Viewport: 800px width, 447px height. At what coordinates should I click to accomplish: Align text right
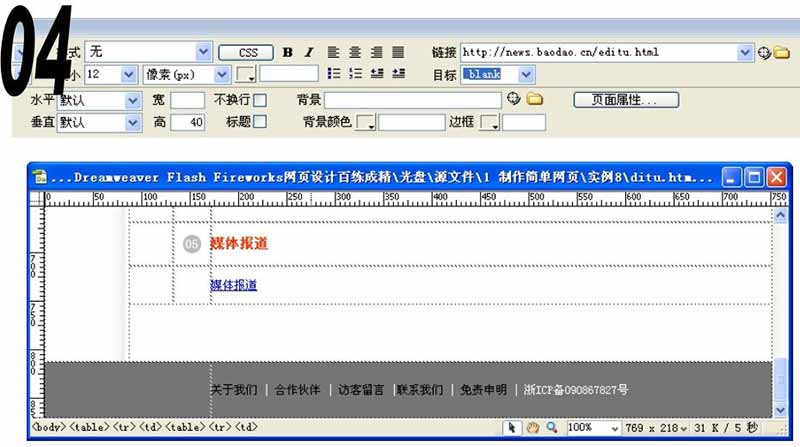(x=377, y=52)
